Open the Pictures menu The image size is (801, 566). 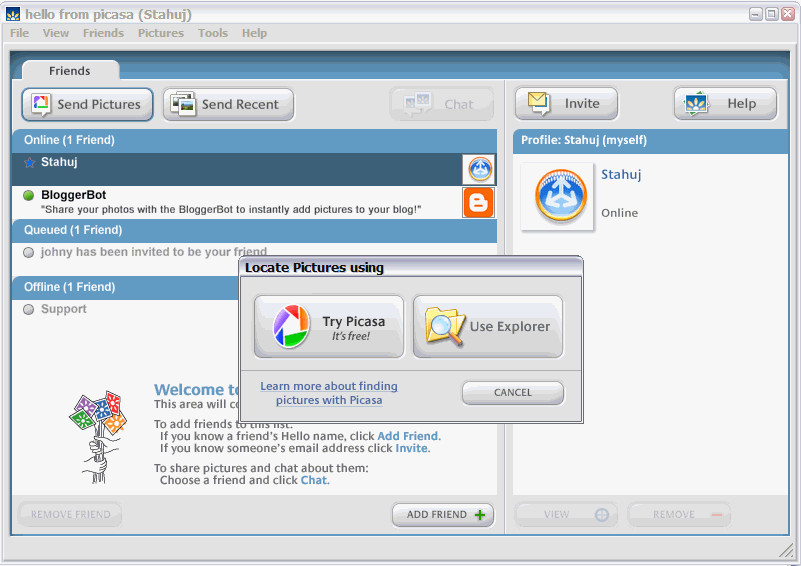[x=160, y=33]
